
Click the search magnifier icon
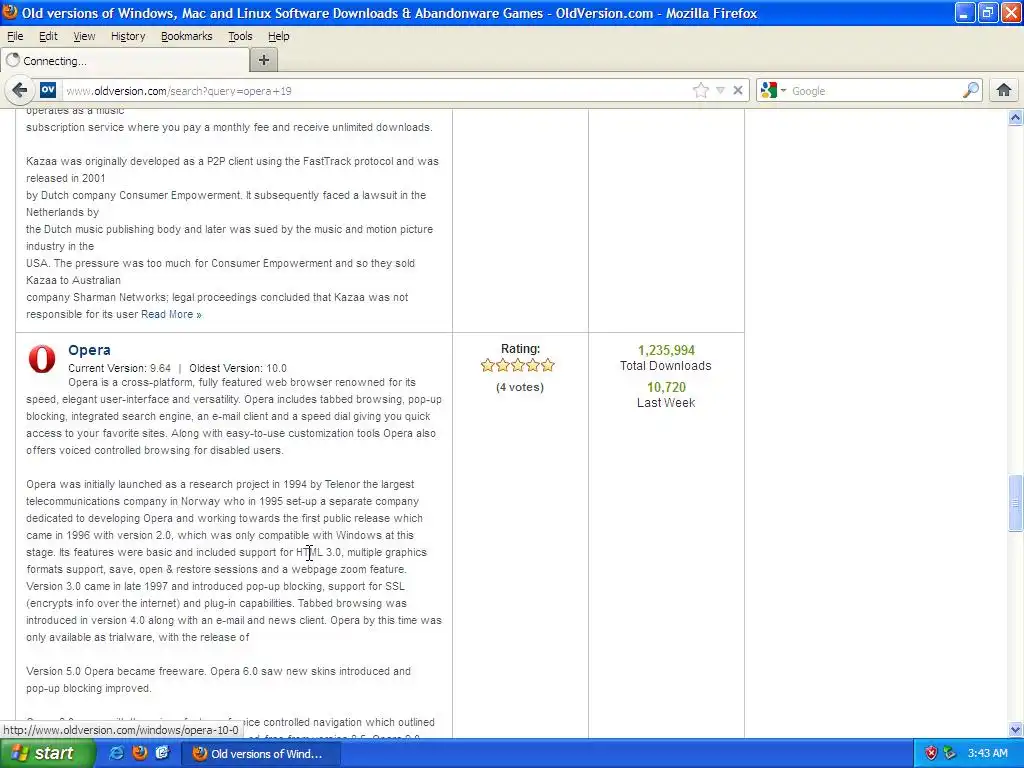tap(971, 90)
